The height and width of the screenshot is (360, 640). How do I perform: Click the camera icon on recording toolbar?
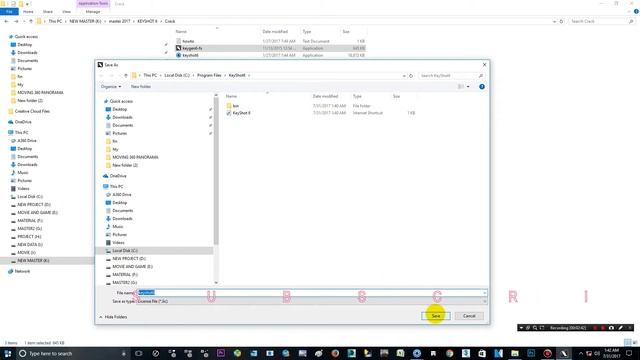[611, 328]
